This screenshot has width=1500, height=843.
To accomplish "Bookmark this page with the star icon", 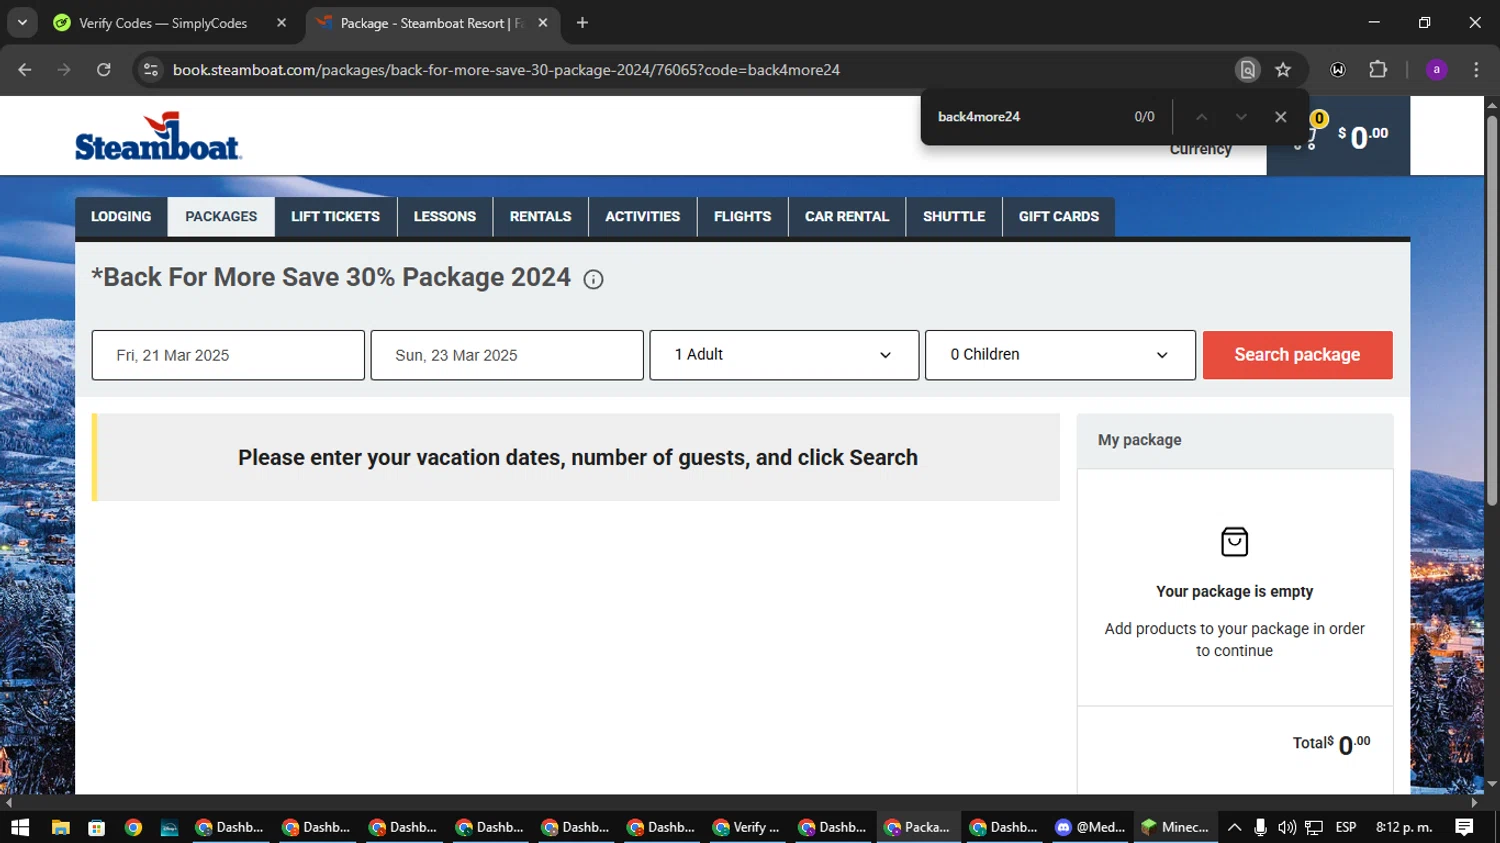I will pyautogui.click(x=1283, y=70).
